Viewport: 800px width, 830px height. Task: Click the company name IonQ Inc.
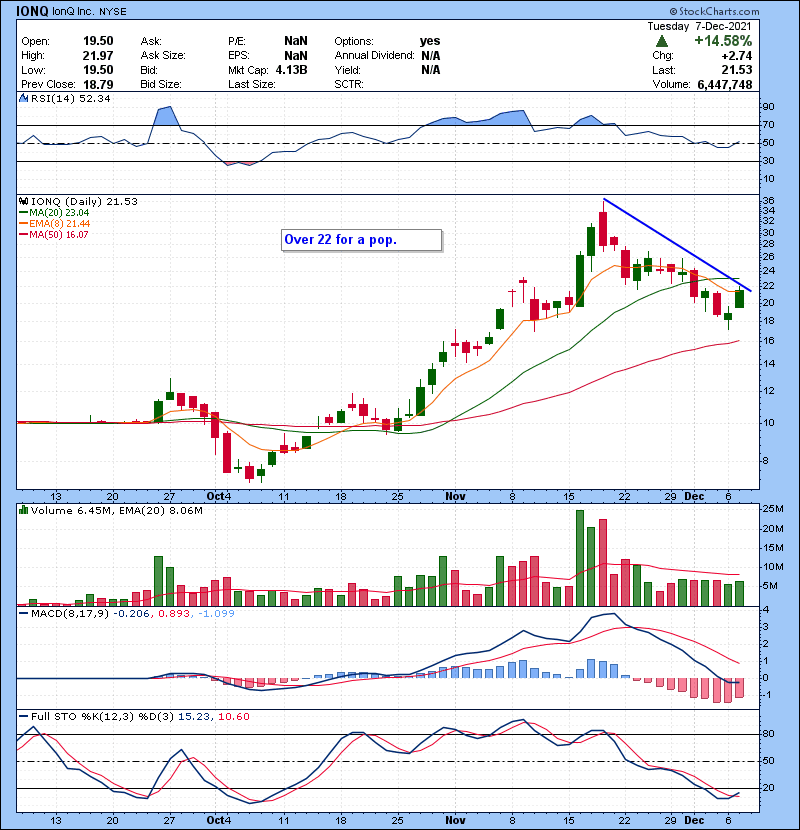point(74,12)
